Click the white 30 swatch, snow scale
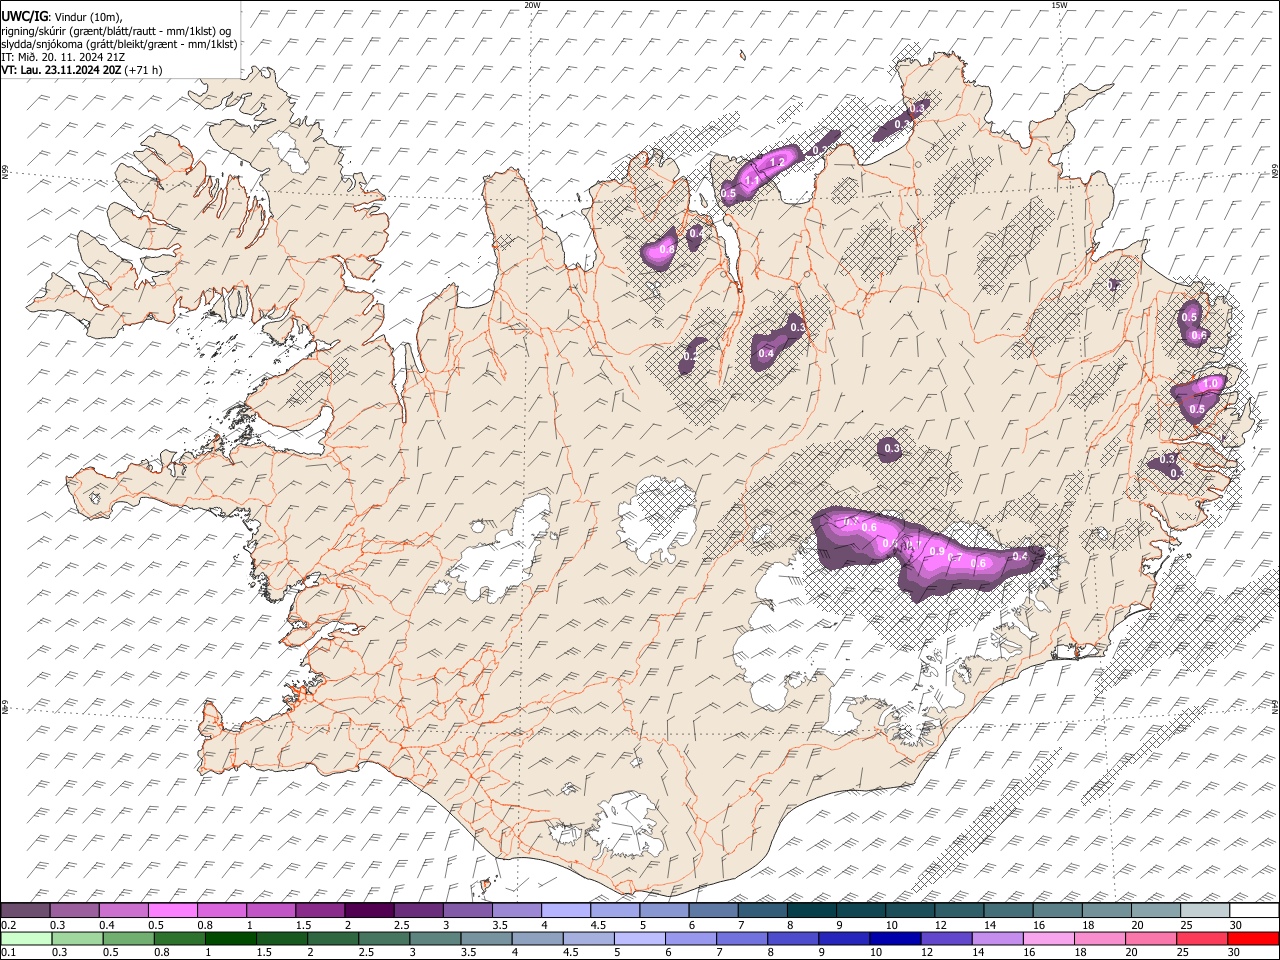This screenshot has width=1280, height=960. click(x=1254, y=911)
